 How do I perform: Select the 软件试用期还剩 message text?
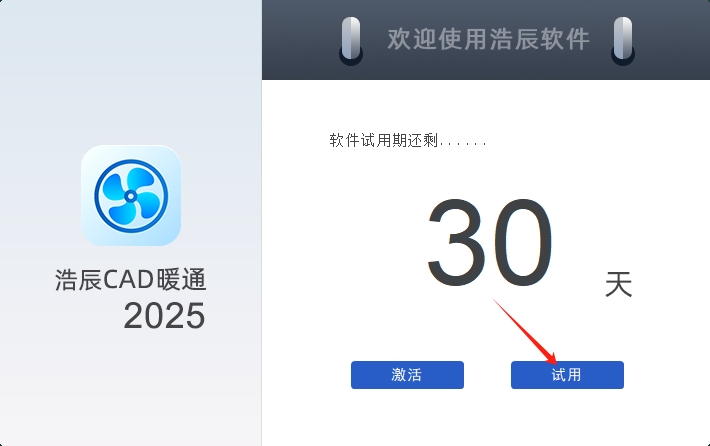[384, 140]
